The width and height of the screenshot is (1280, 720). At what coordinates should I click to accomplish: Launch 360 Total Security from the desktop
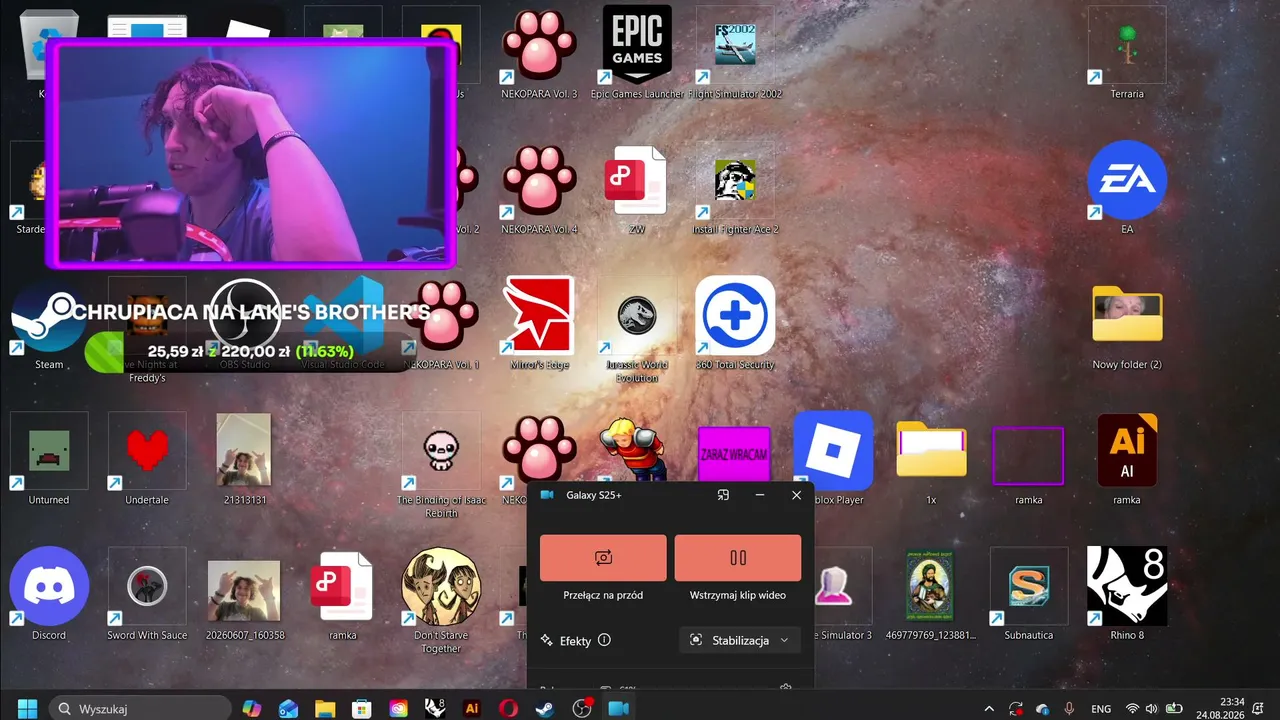pyautogui.click(x=735, y=324)
